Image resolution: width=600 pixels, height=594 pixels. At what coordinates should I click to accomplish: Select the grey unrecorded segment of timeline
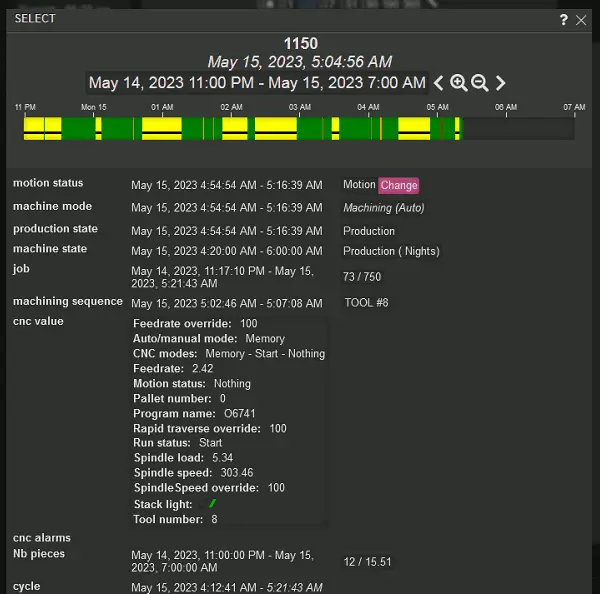pos(518,128)
